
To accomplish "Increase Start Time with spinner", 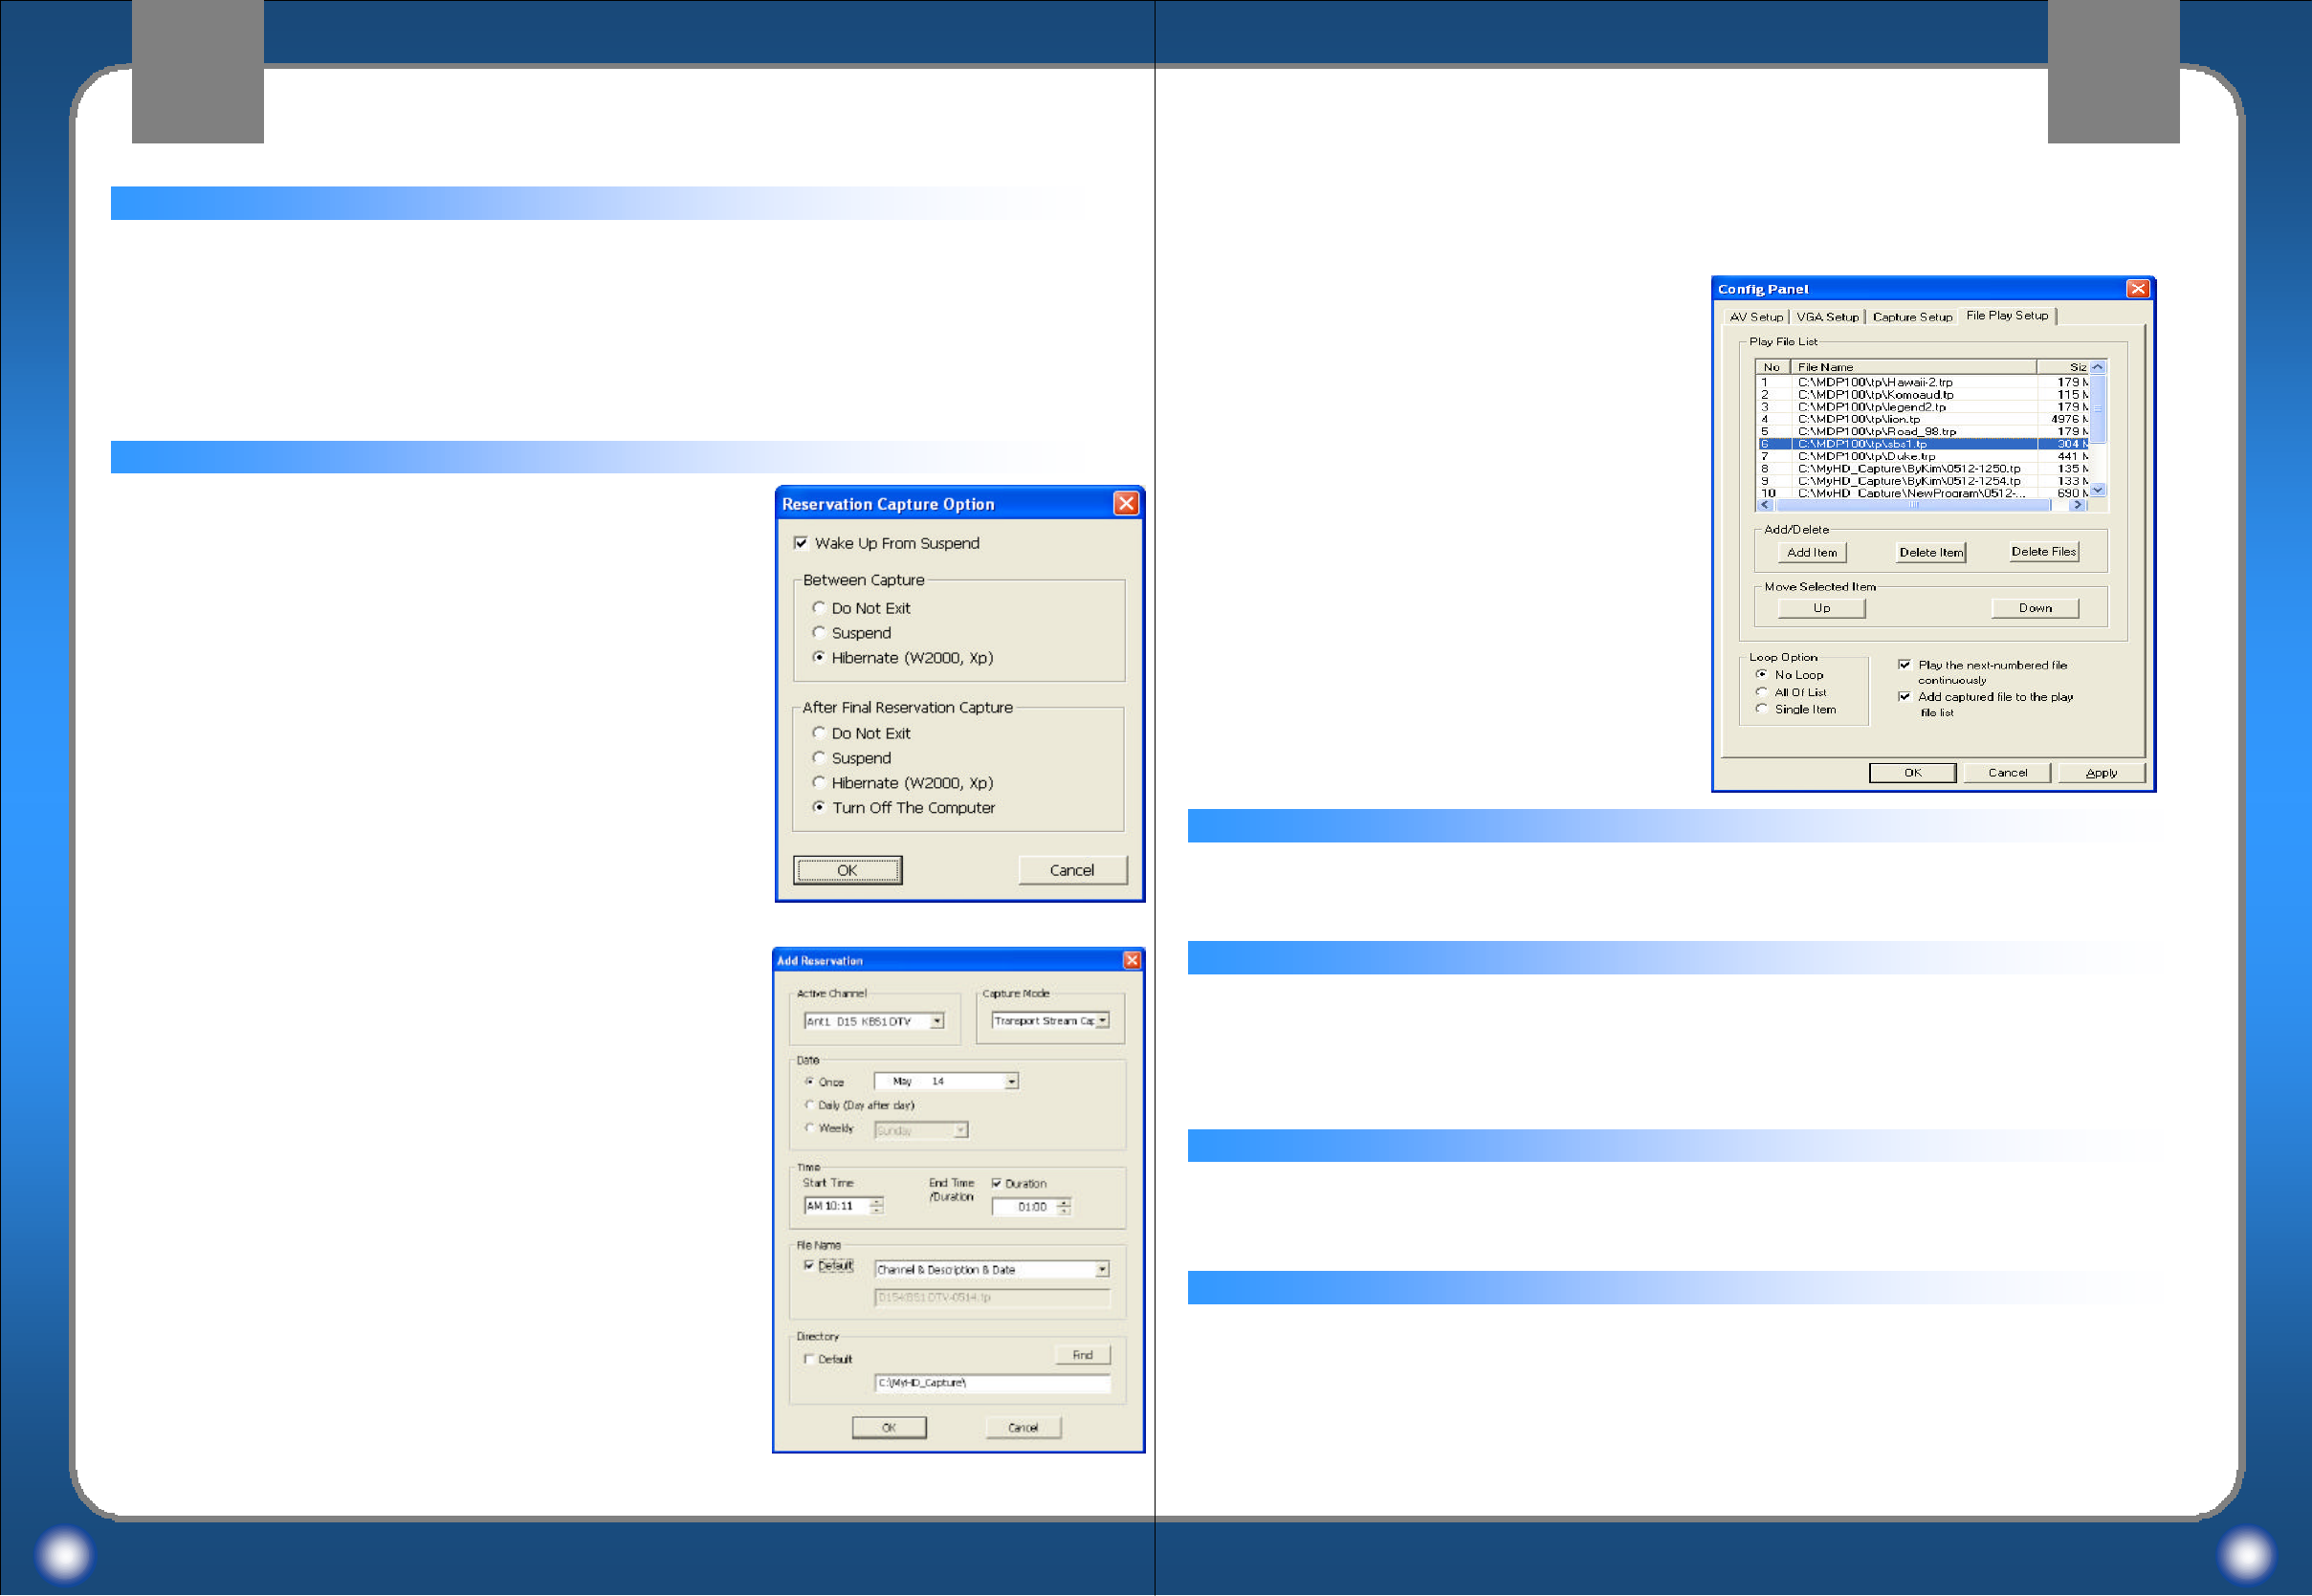I will pyautogui.click(x=877, y=1201).
